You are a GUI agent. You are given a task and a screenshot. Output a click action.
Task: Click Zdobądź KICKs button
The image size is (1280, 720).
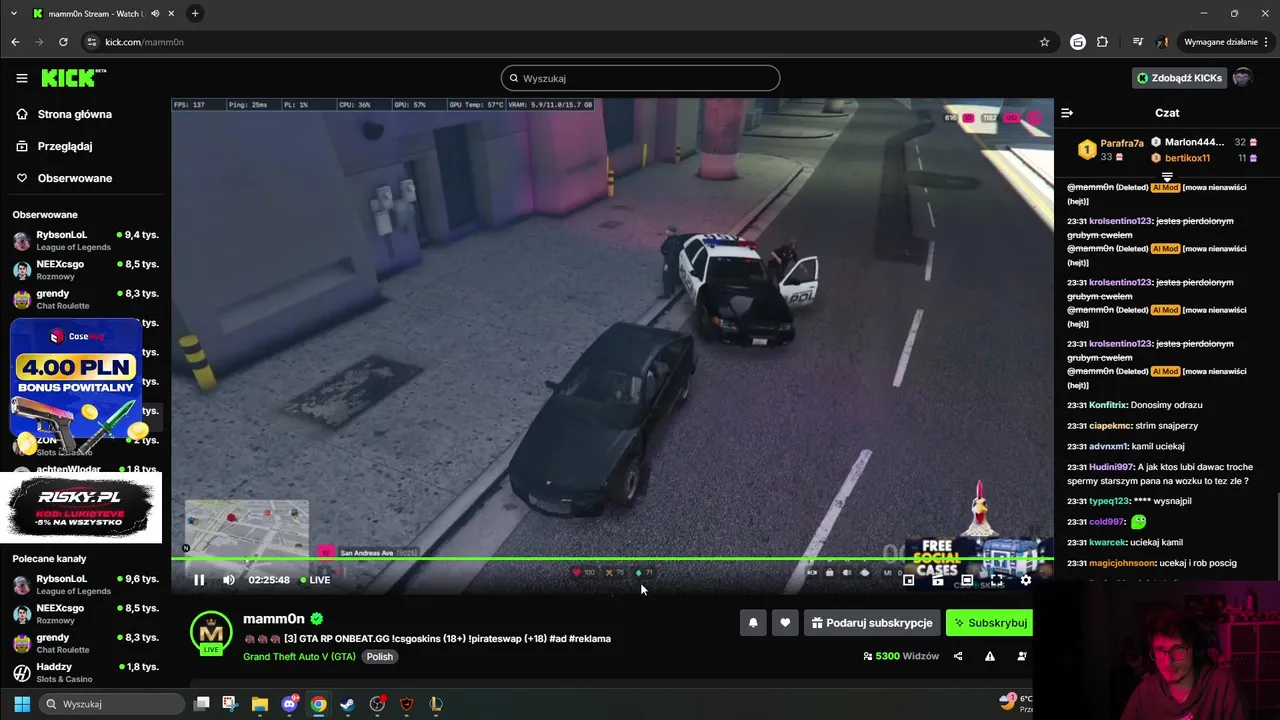pyautogui.click(x=1179, y=78)
